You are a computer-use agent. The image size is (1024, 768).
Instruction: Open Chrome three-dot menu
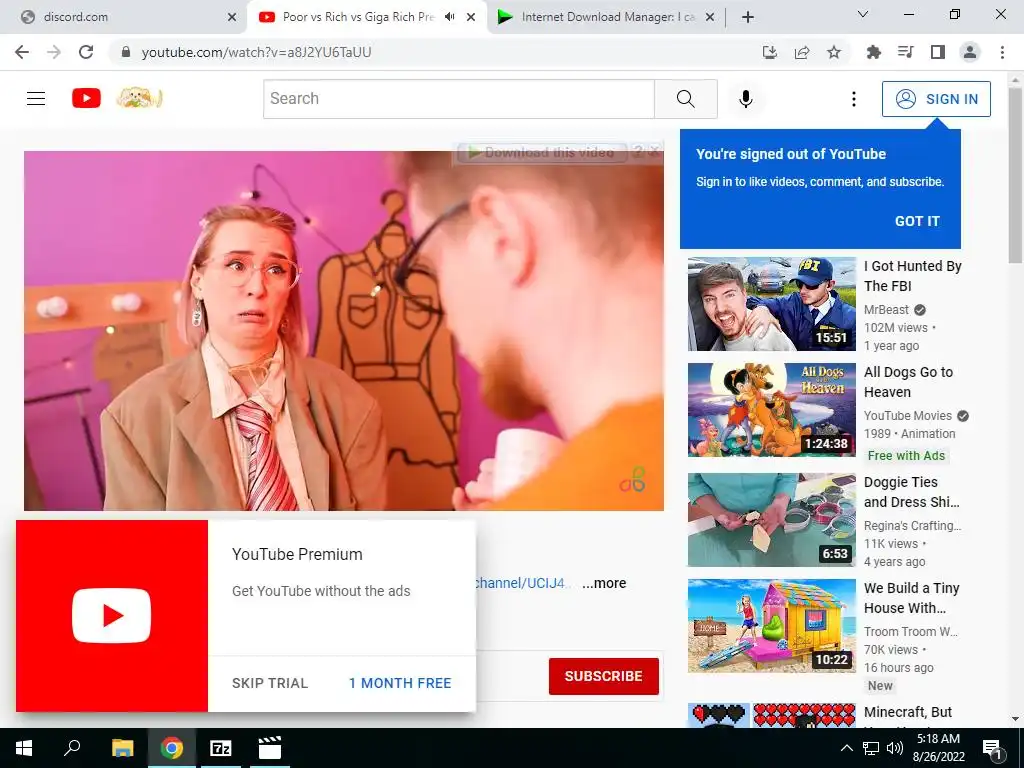(x=1002, y=52)
